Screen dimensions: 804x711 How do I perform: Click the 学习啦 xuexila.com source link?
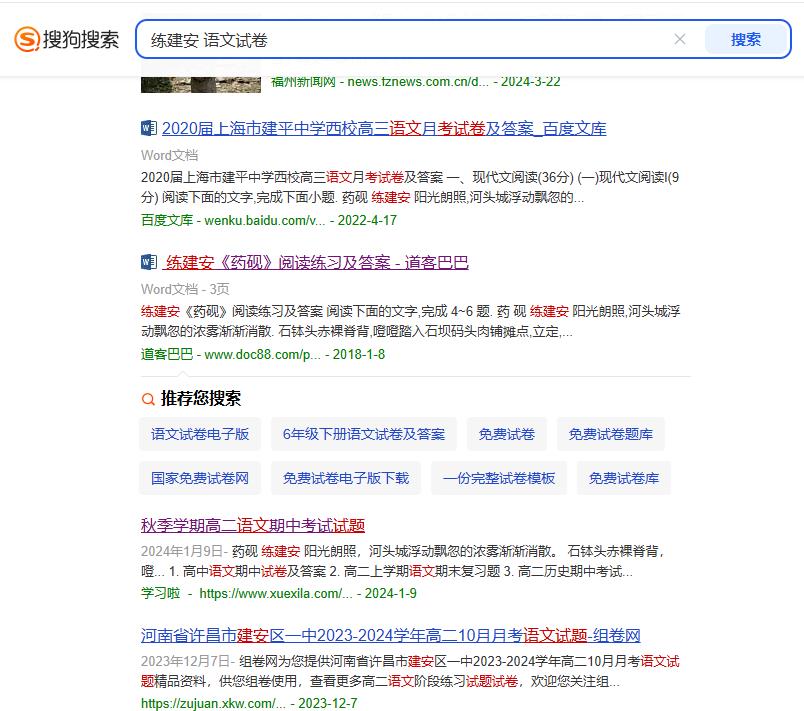(x=247, y=594)
